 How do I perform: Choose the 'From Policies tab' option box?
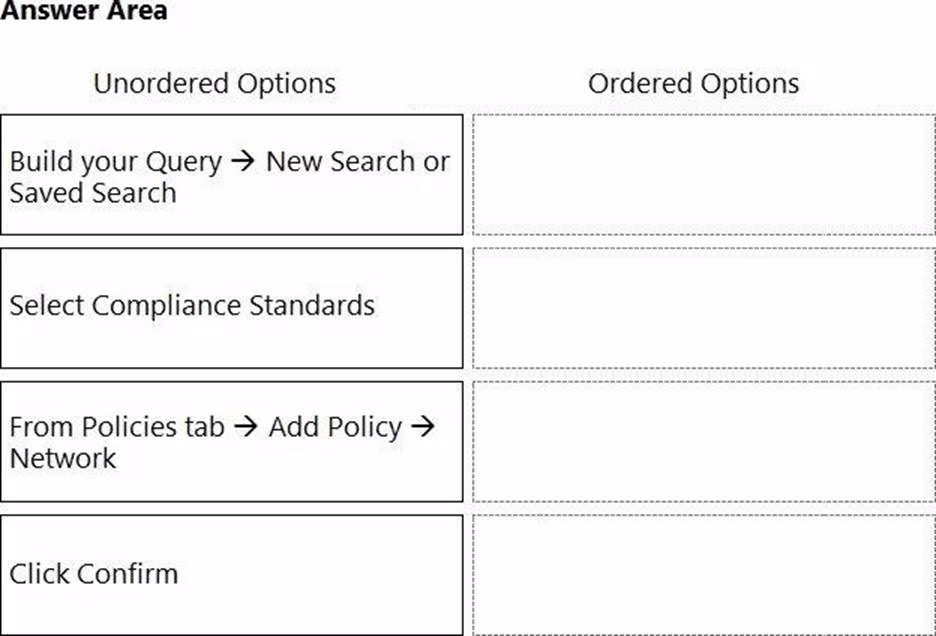click(x=231, y=441)
